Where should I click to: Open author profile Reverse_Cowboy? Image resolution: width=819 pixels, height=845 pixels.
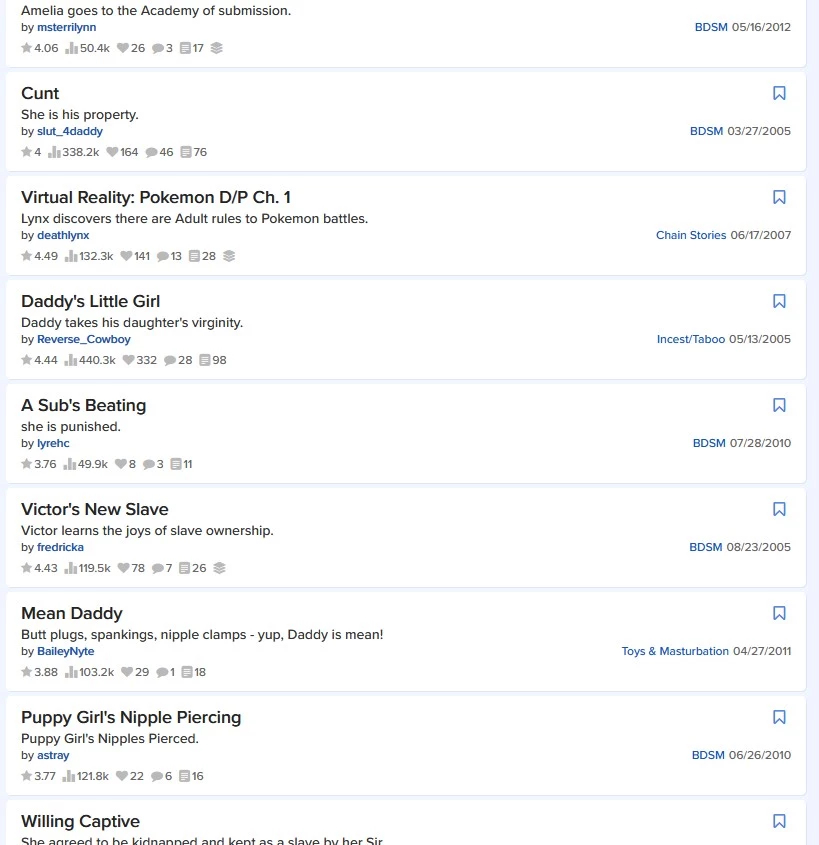pos(84,339)
